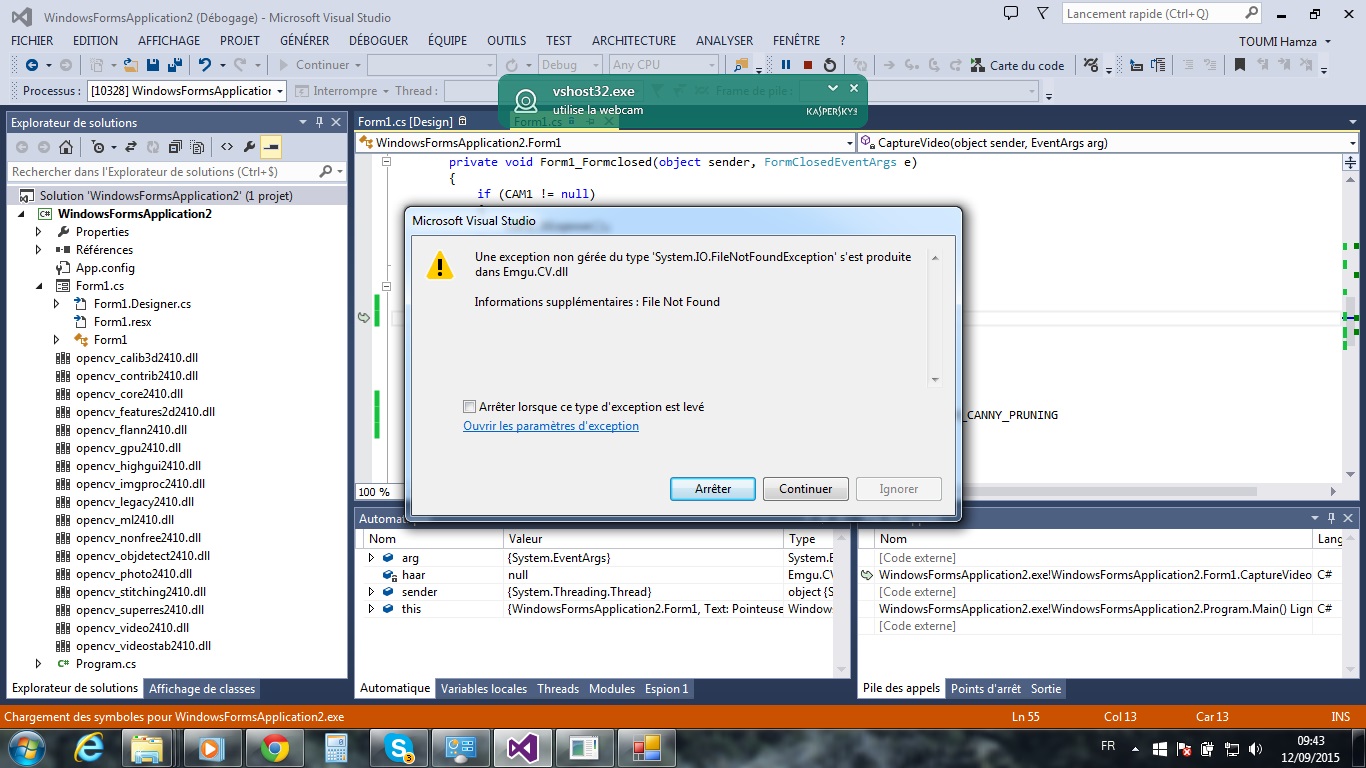Image resolution: width=1366 pixels, height=768 pixels.
Task: Click the Restart debugging icon
Action: coord(830,65)
